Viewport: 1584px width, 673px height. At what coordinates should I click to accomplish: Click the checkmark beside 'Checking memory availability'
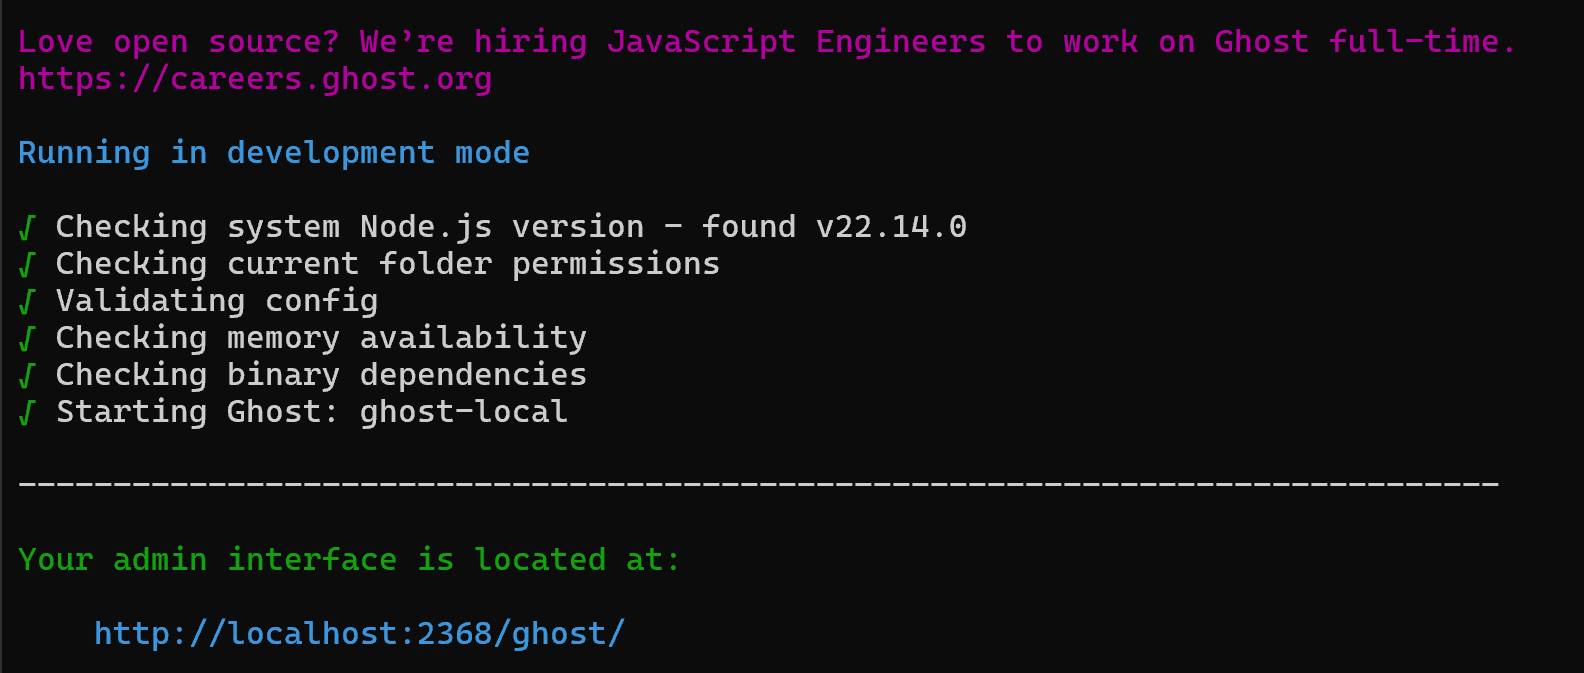(x=27, y=339)
